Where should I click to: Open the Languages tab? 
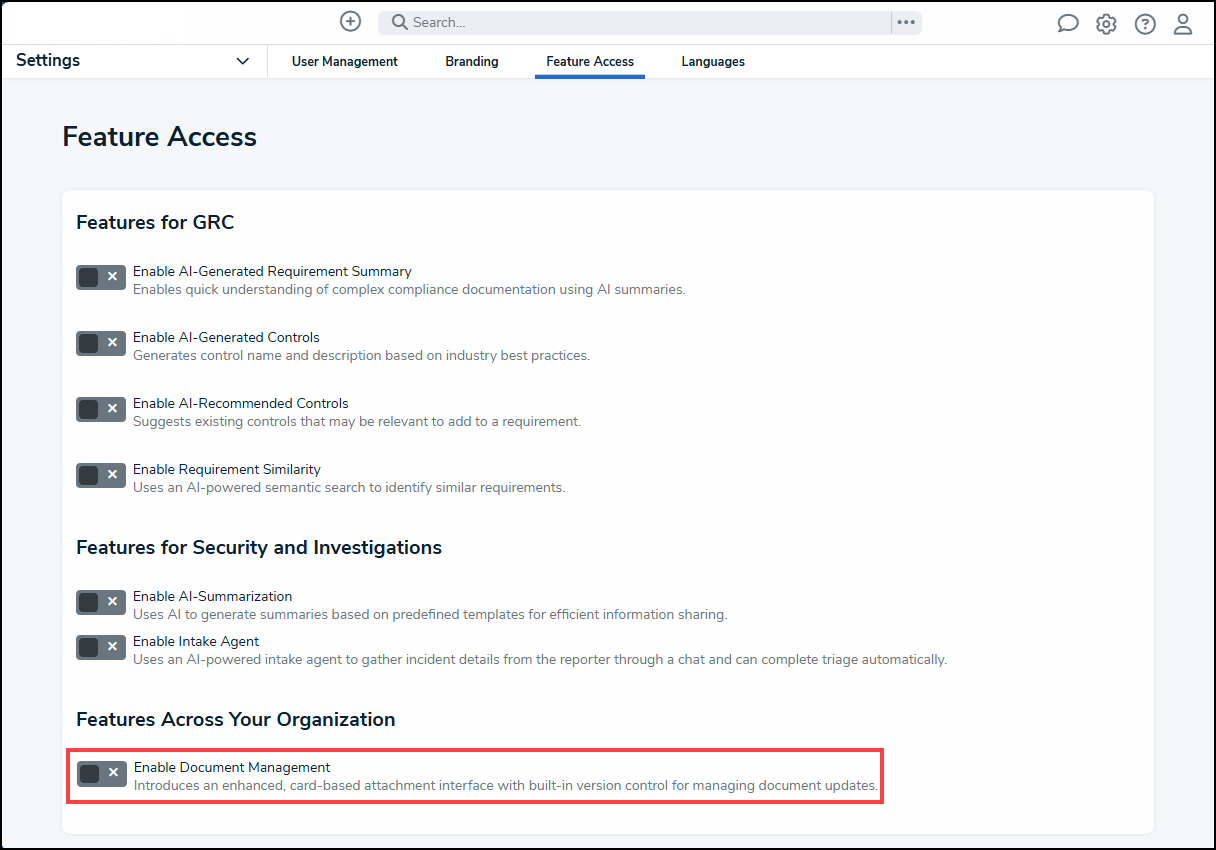pyautogui.click(x=713, y=61)
